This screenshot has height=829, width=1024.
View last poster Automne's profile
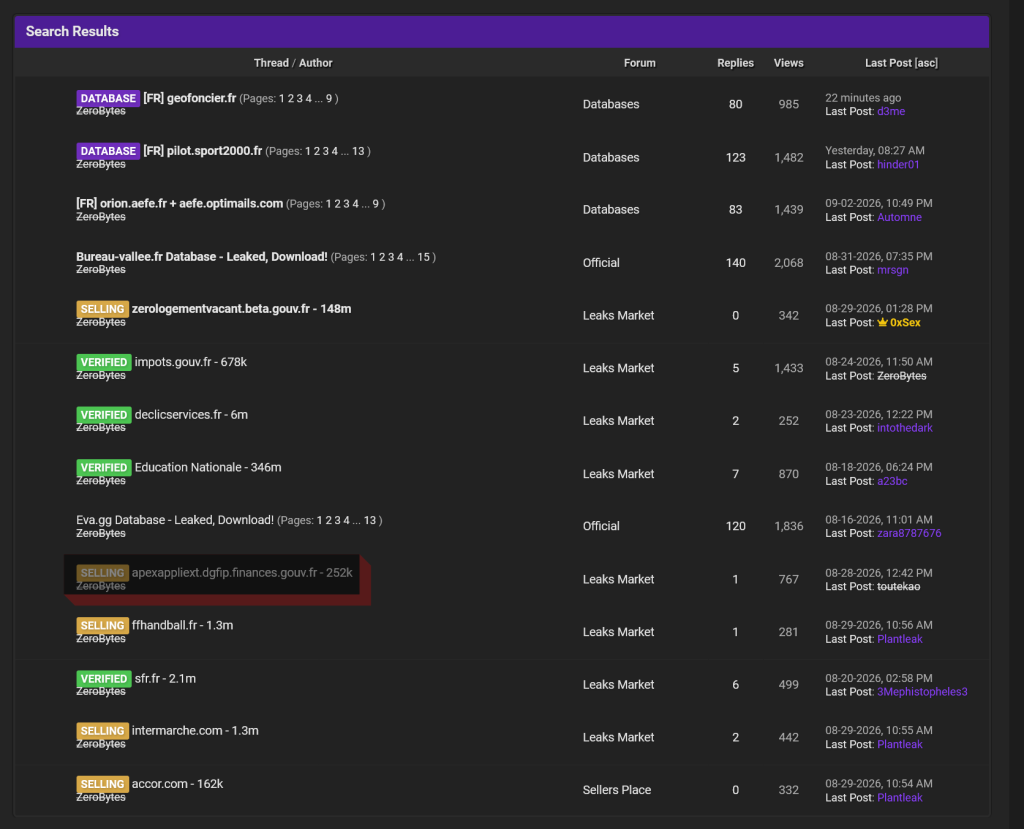tap(899, 218)
